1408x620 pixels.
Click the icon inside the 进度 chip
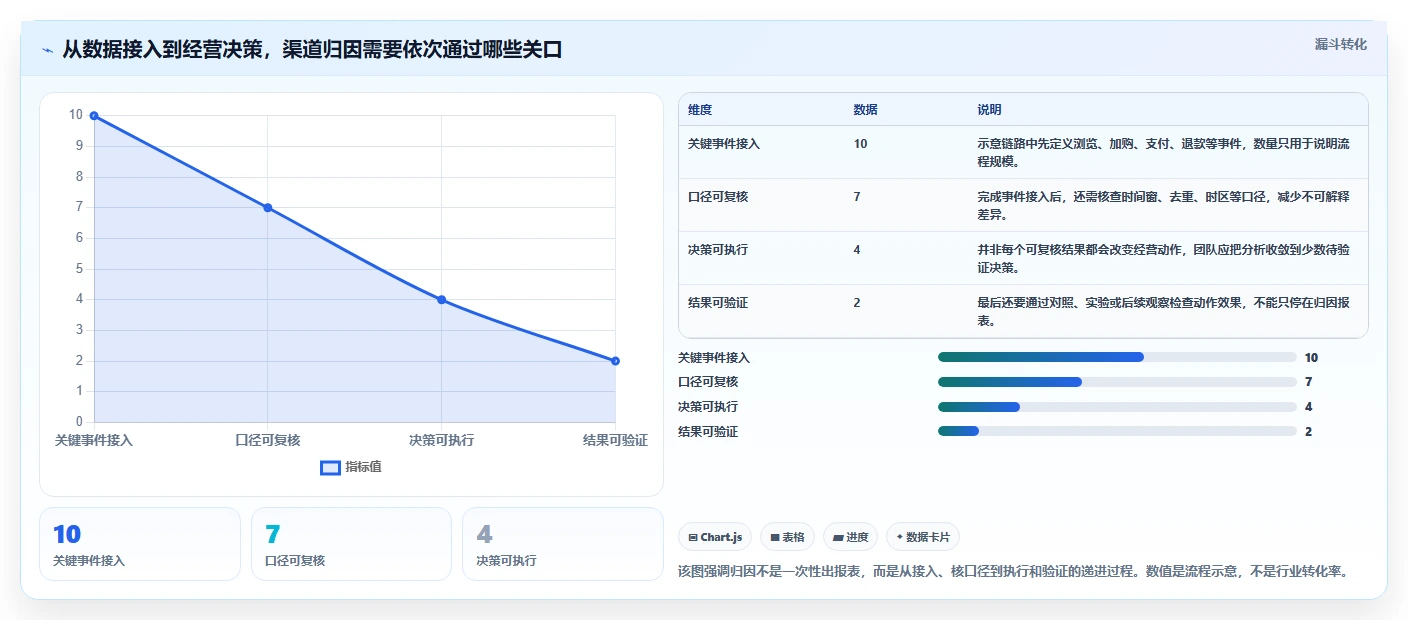tap(838, 537)
